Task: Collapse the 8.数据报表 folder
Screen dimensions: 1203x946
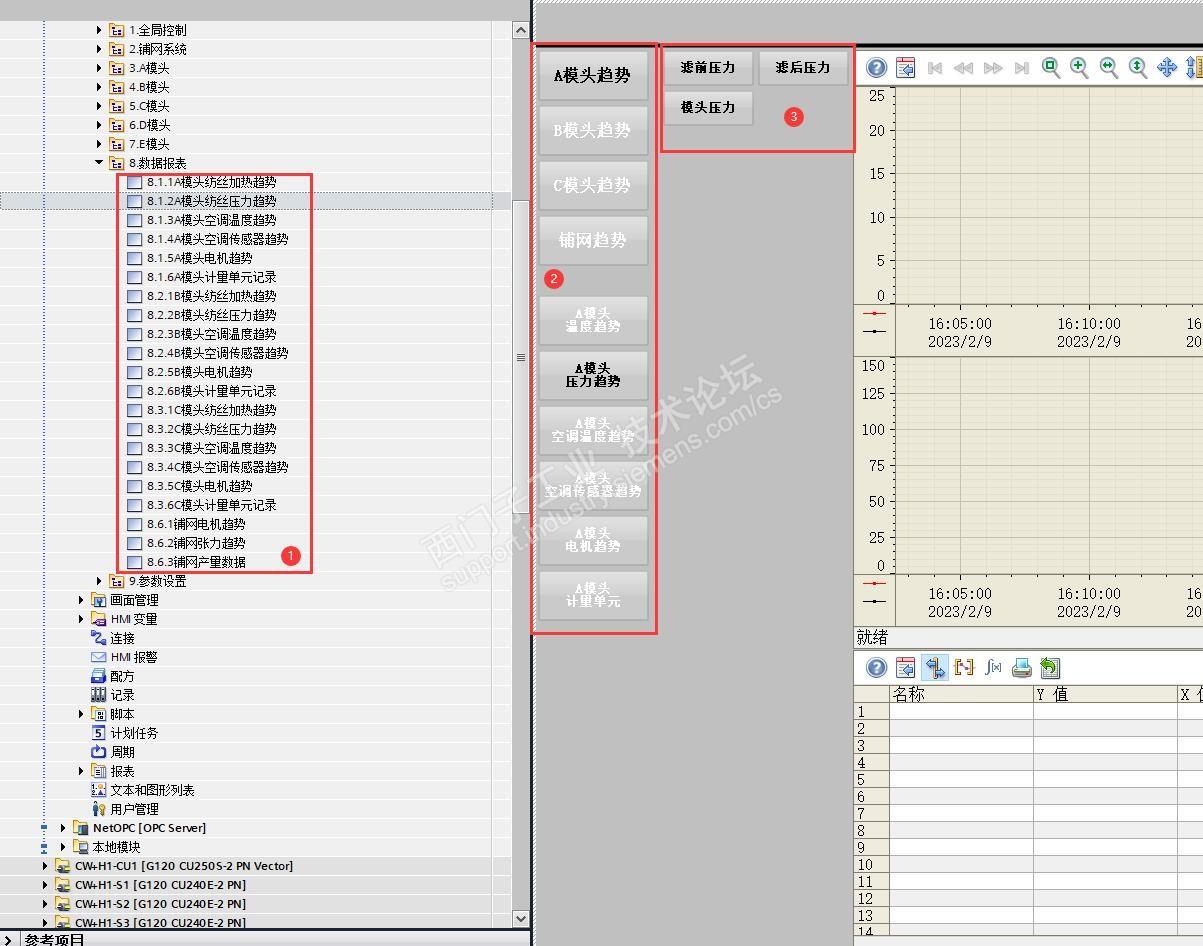Action: (x=99, y=163)
